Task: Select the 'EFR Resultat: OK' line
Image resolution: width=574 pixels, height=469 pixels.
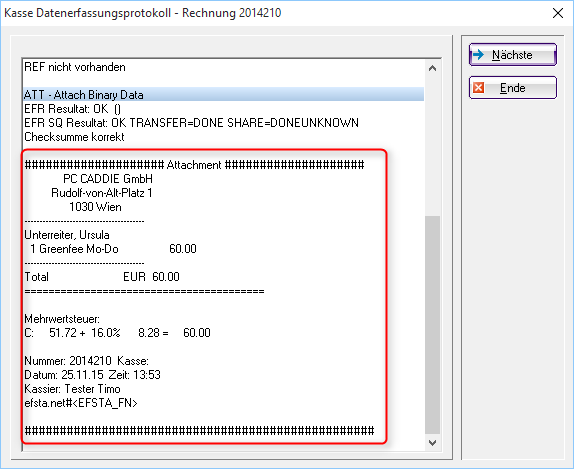Action: coord(72,109)
